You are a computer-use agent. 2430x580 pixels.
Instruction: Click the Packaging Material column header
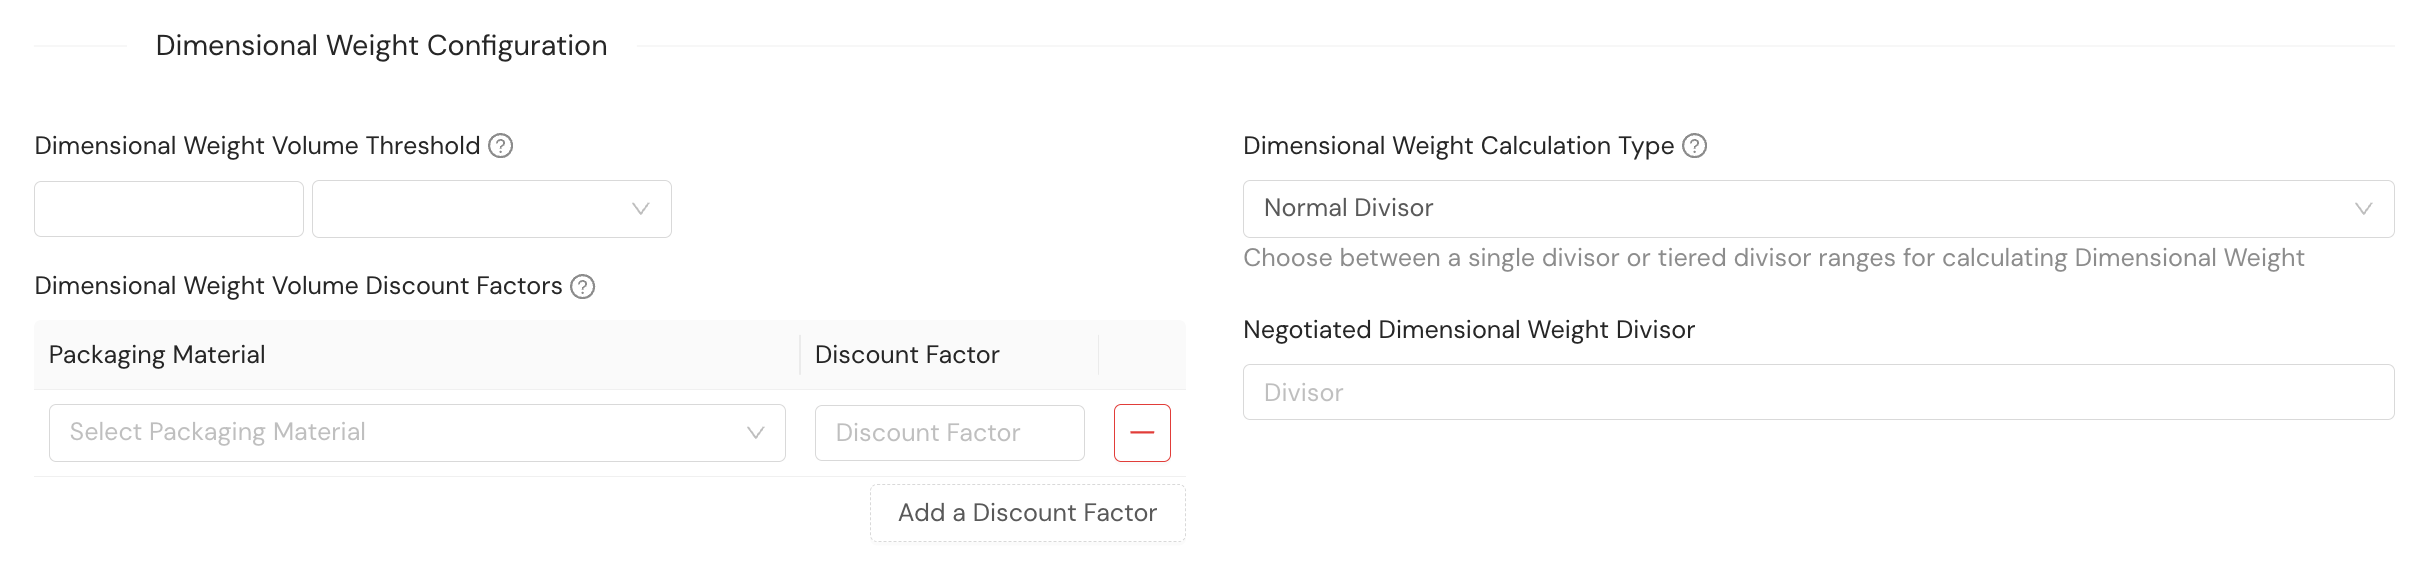(157, 355)
